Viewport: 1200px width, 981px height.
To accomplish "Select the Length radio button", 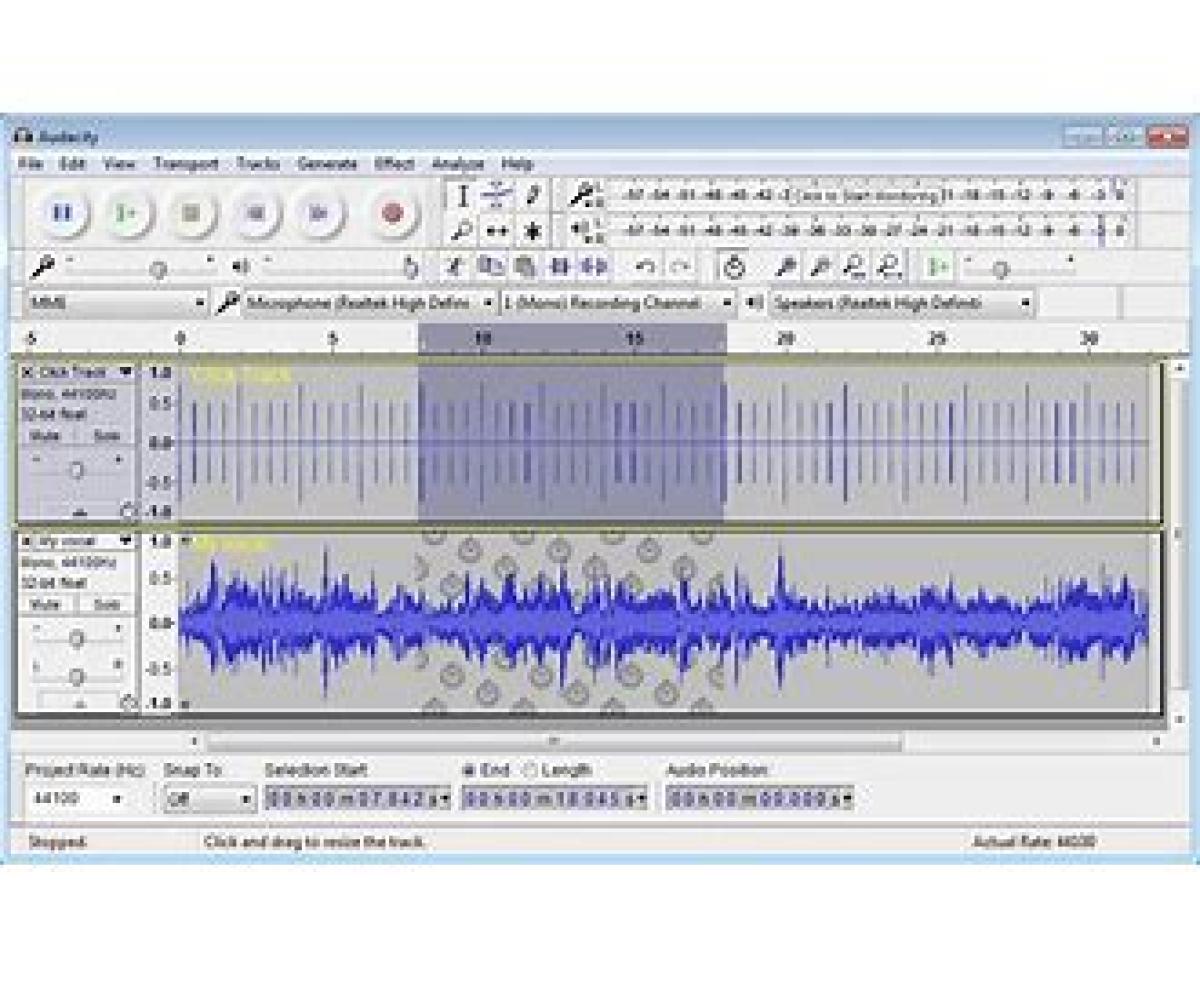I will coord(530,770).
